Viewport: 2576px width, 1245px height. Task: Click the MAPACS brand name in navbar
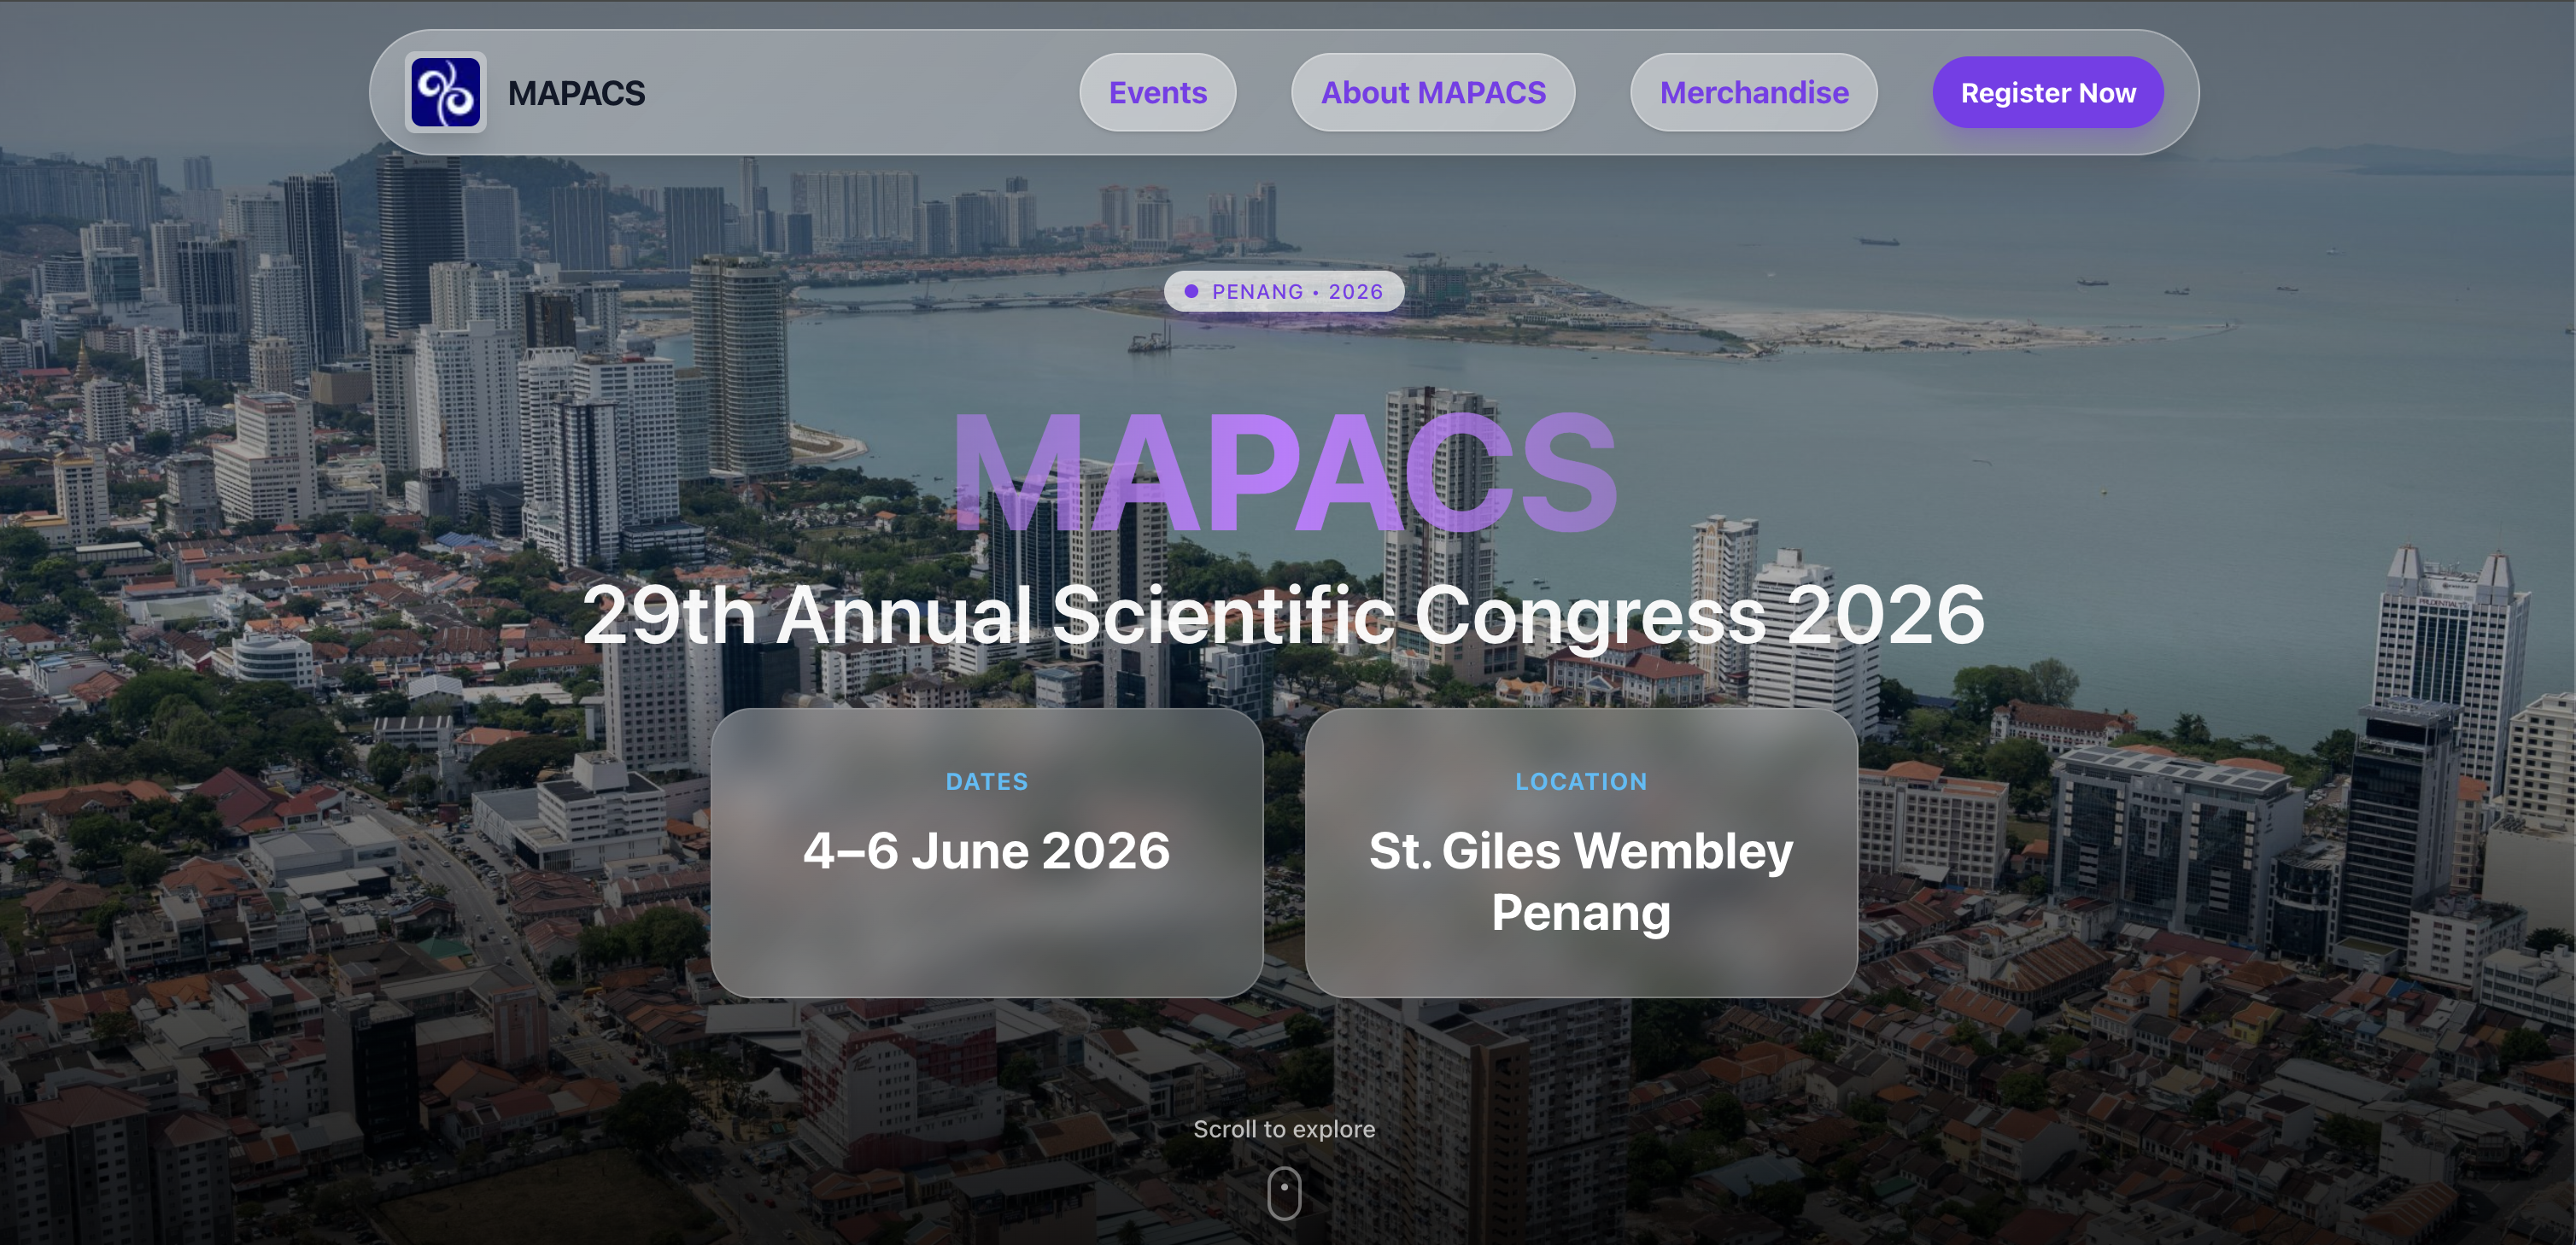pyautogui.click(x=576, y=93)
